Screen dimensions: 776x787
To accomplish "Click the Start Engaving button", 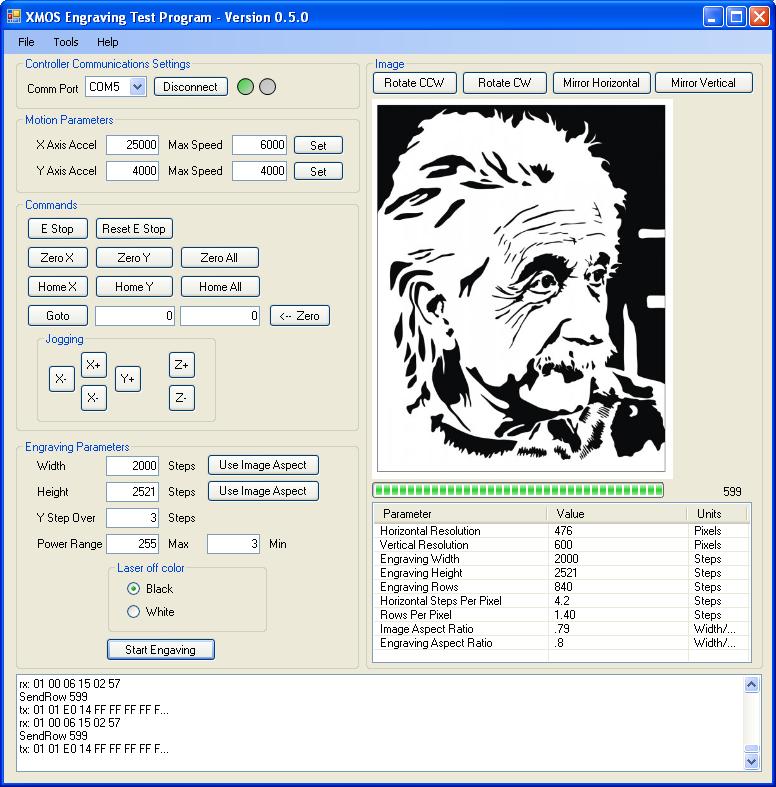I will click(x=161, y=650).
